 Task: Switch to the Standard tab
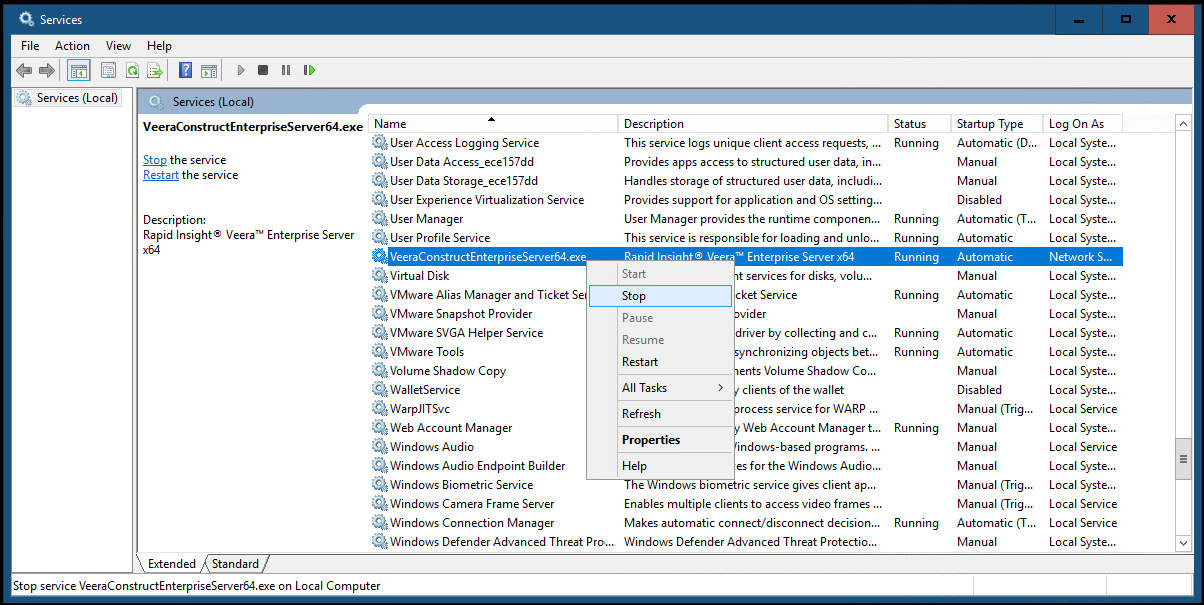[234, 563]
